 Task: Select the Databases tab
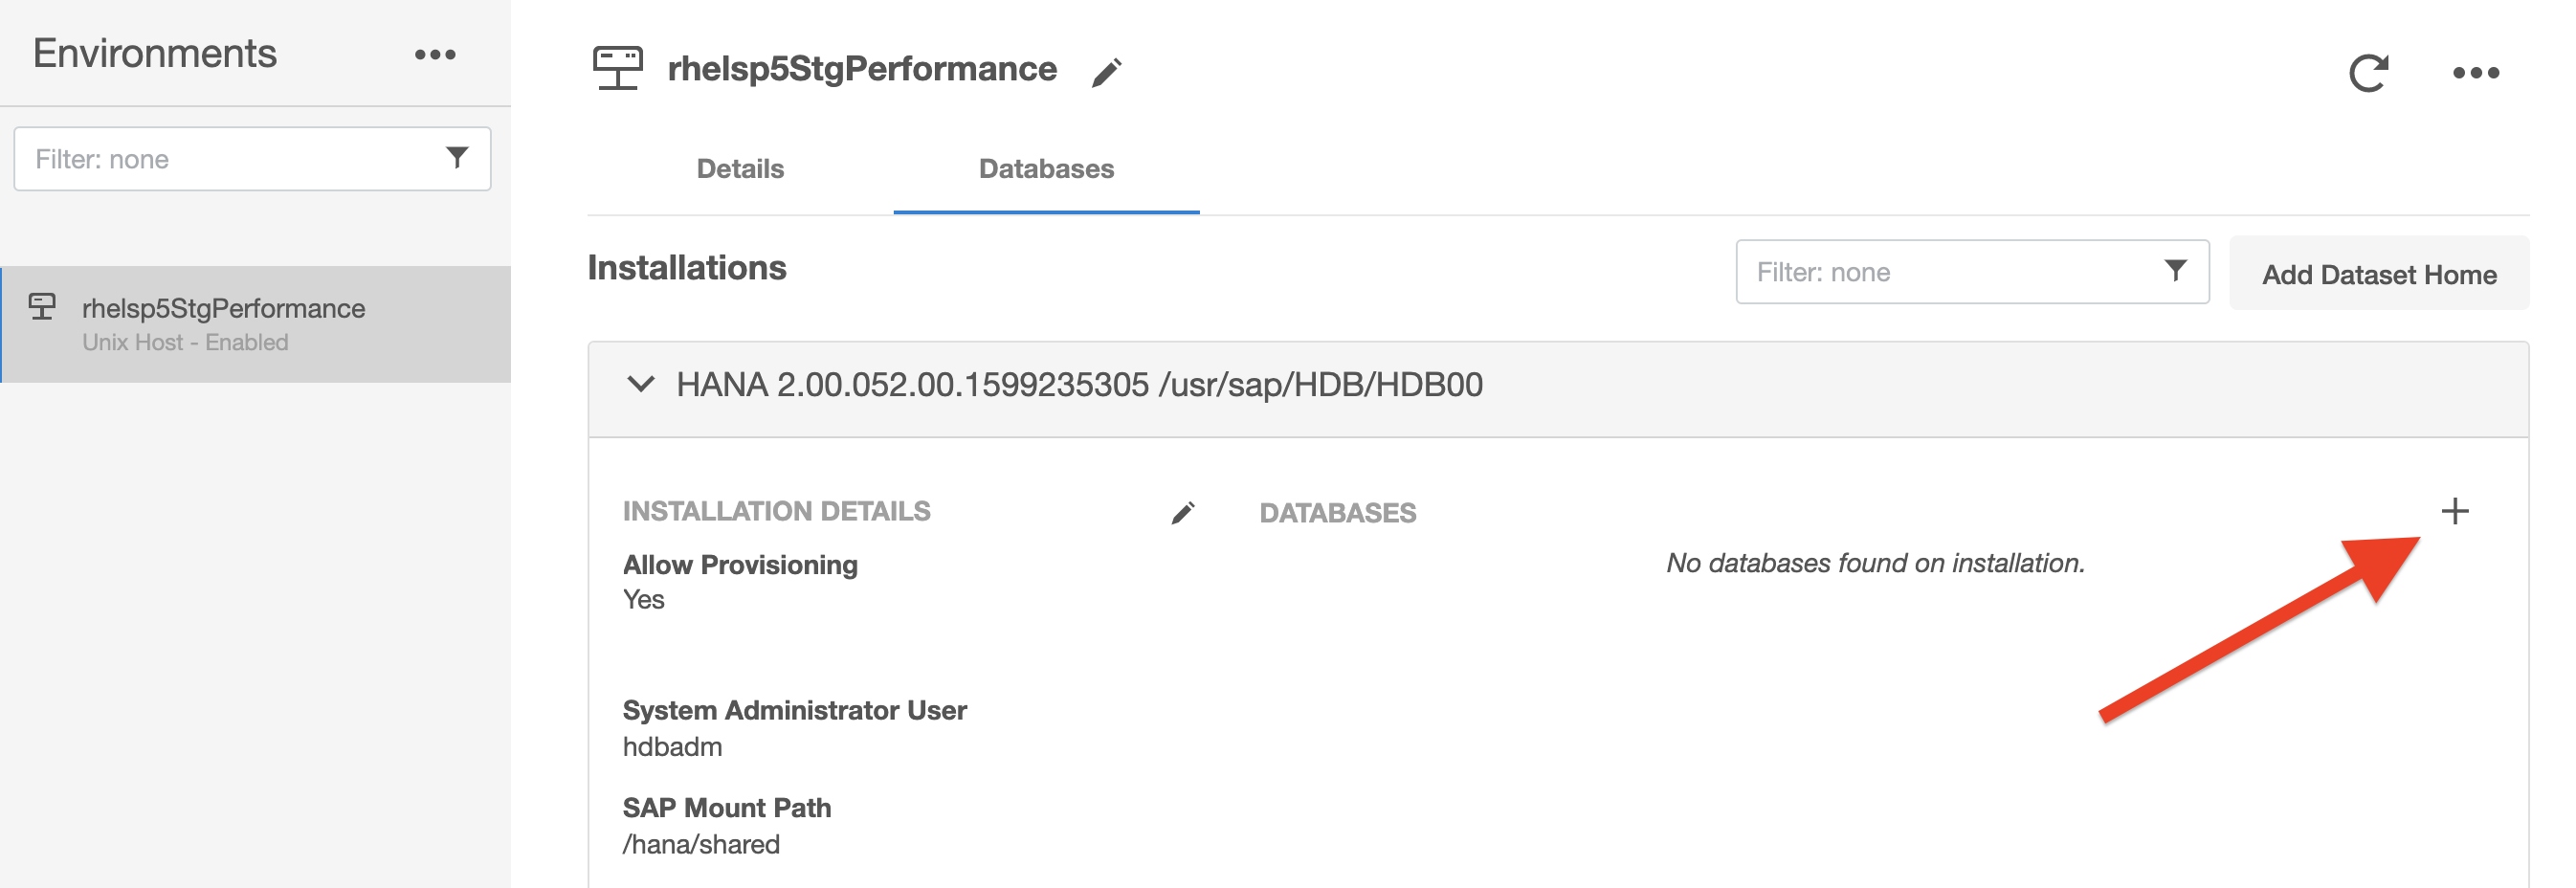(1045, 168)
